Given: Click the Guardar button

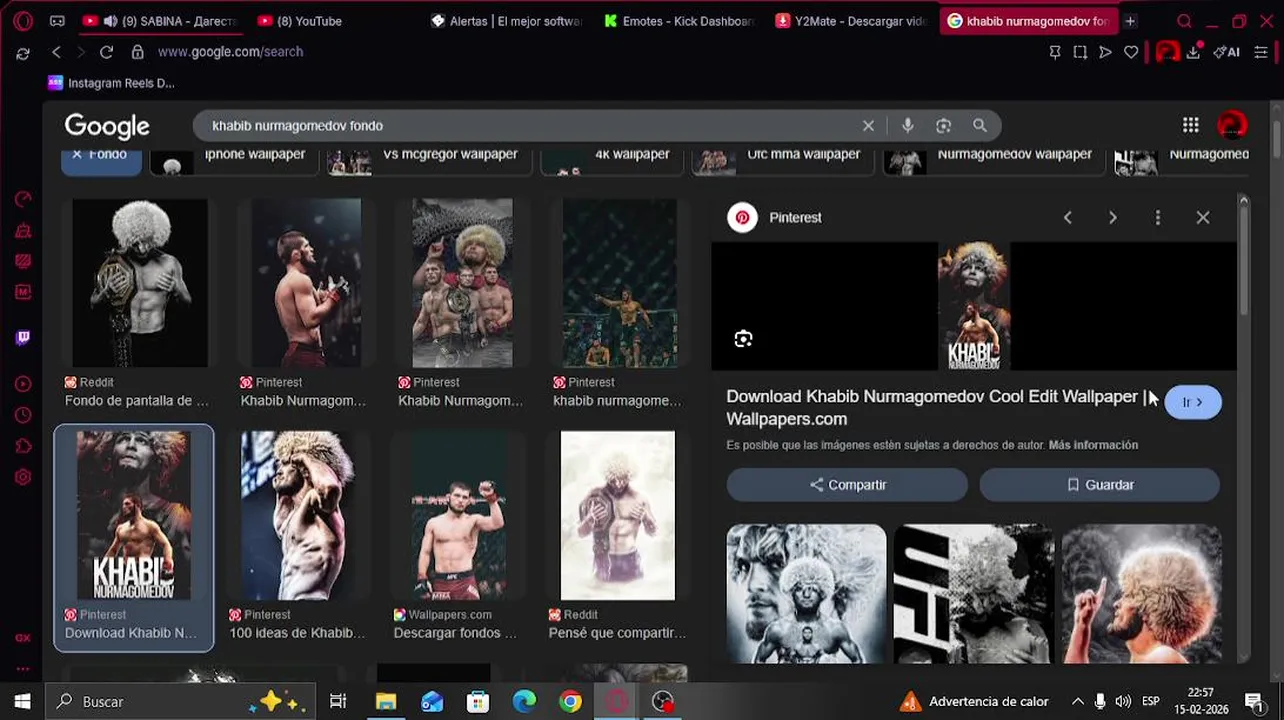Looking at the screenshot, I should pyautogui.click(x=1099, y=485).
